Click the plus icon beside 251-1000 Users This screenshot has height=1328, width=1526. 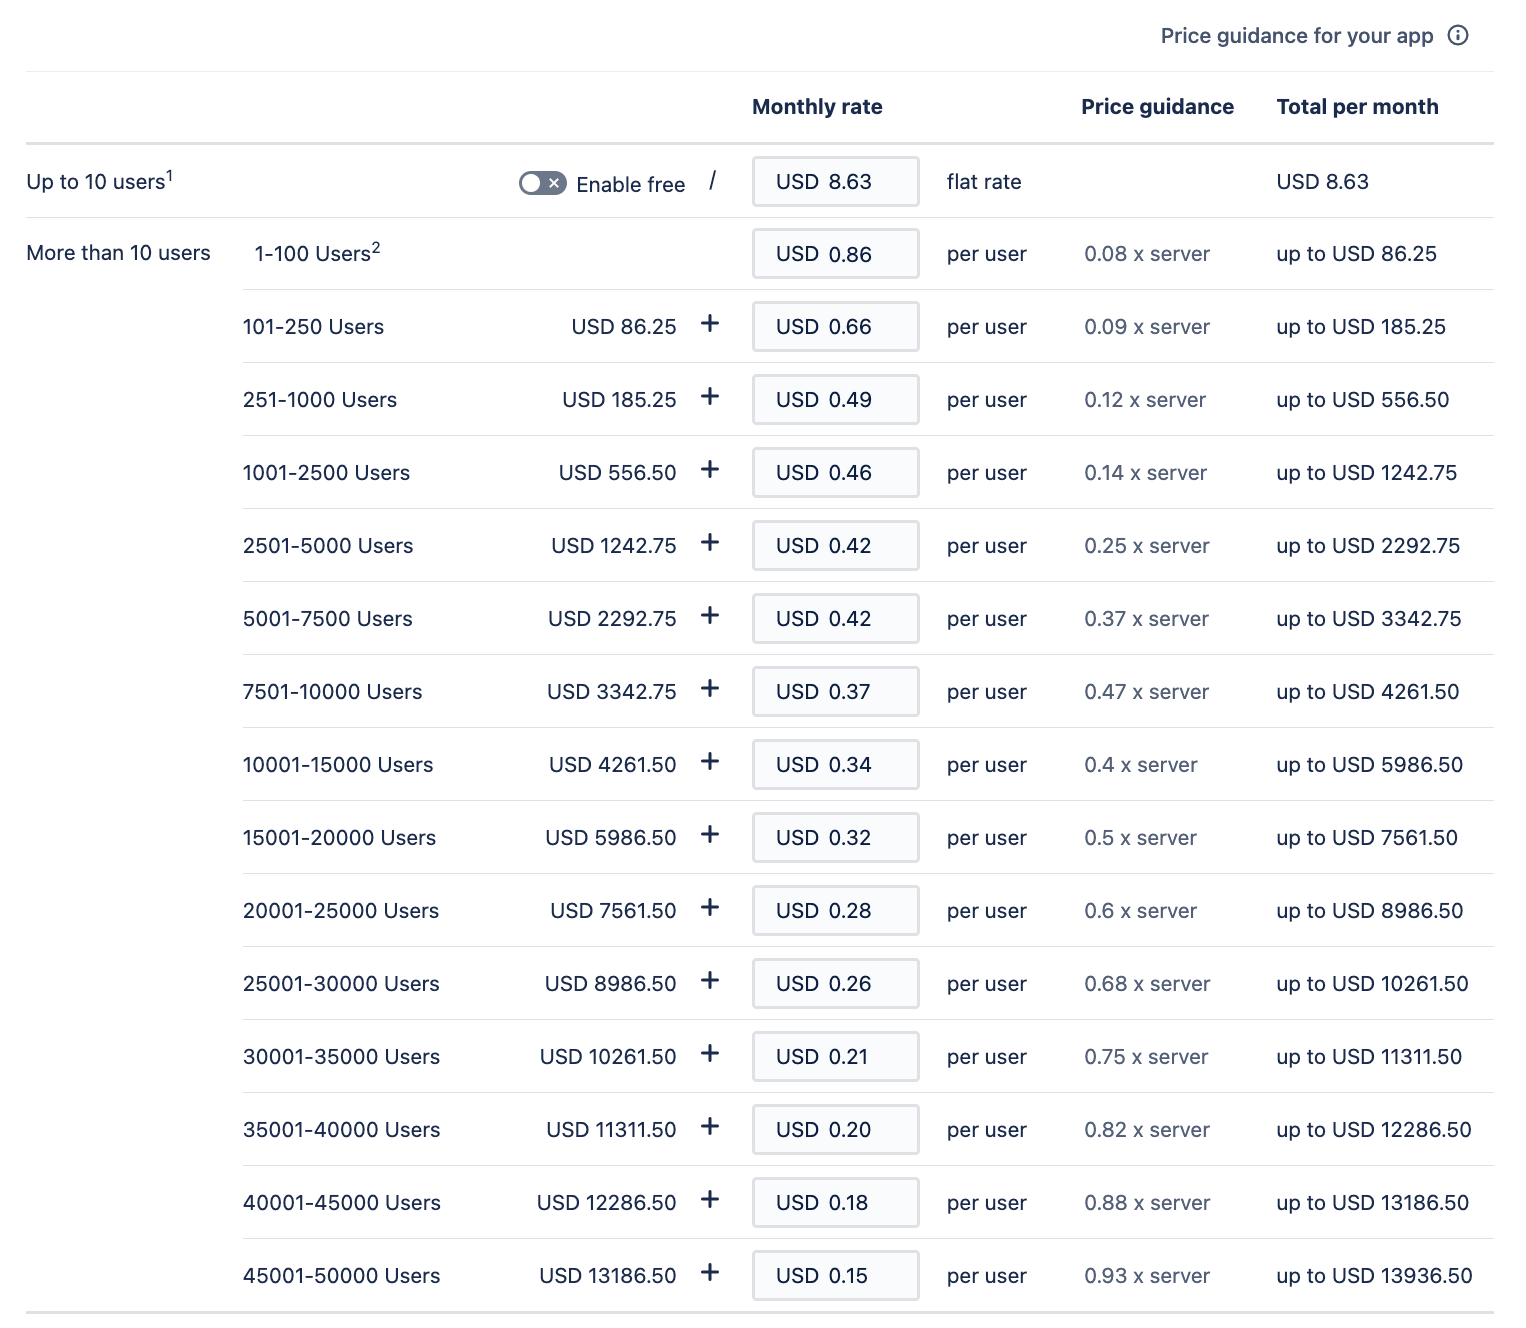(x=709, y=398)
